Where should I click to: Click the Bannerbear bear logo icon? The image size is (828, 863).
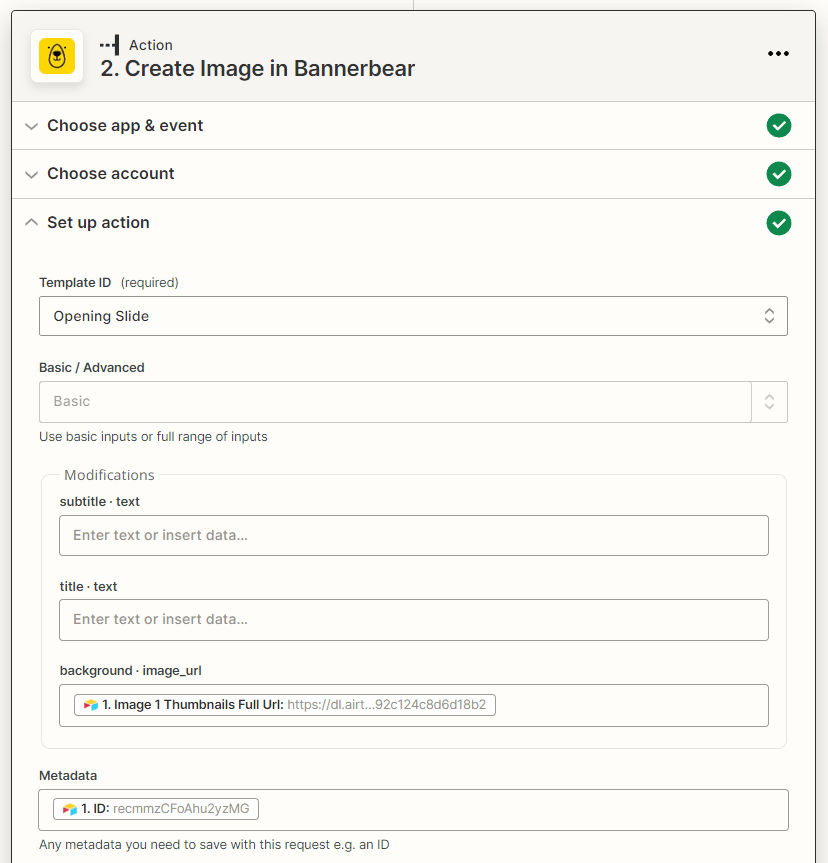pos(56,56)
